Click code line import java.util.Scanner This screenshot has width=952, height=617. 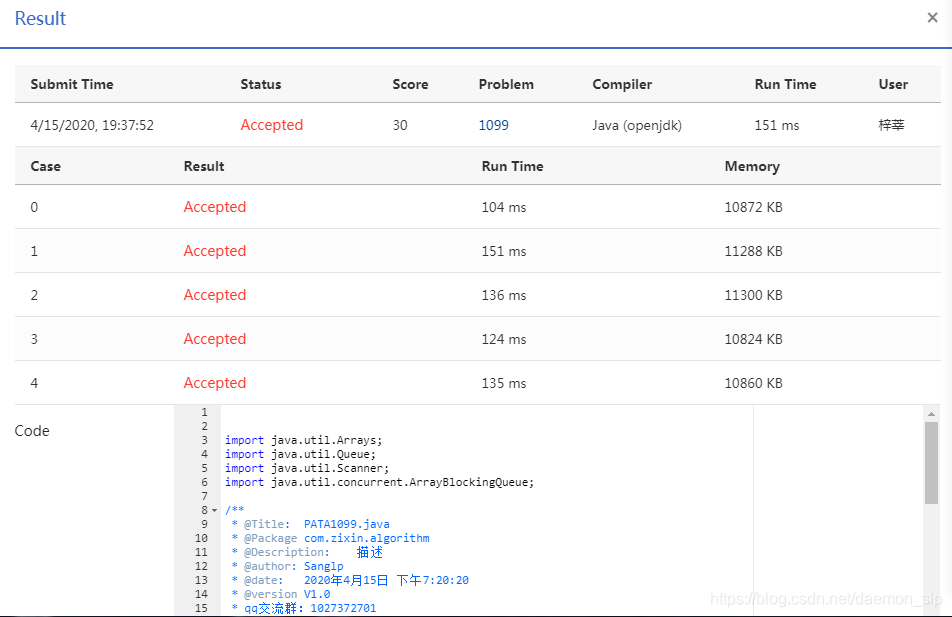307,468
